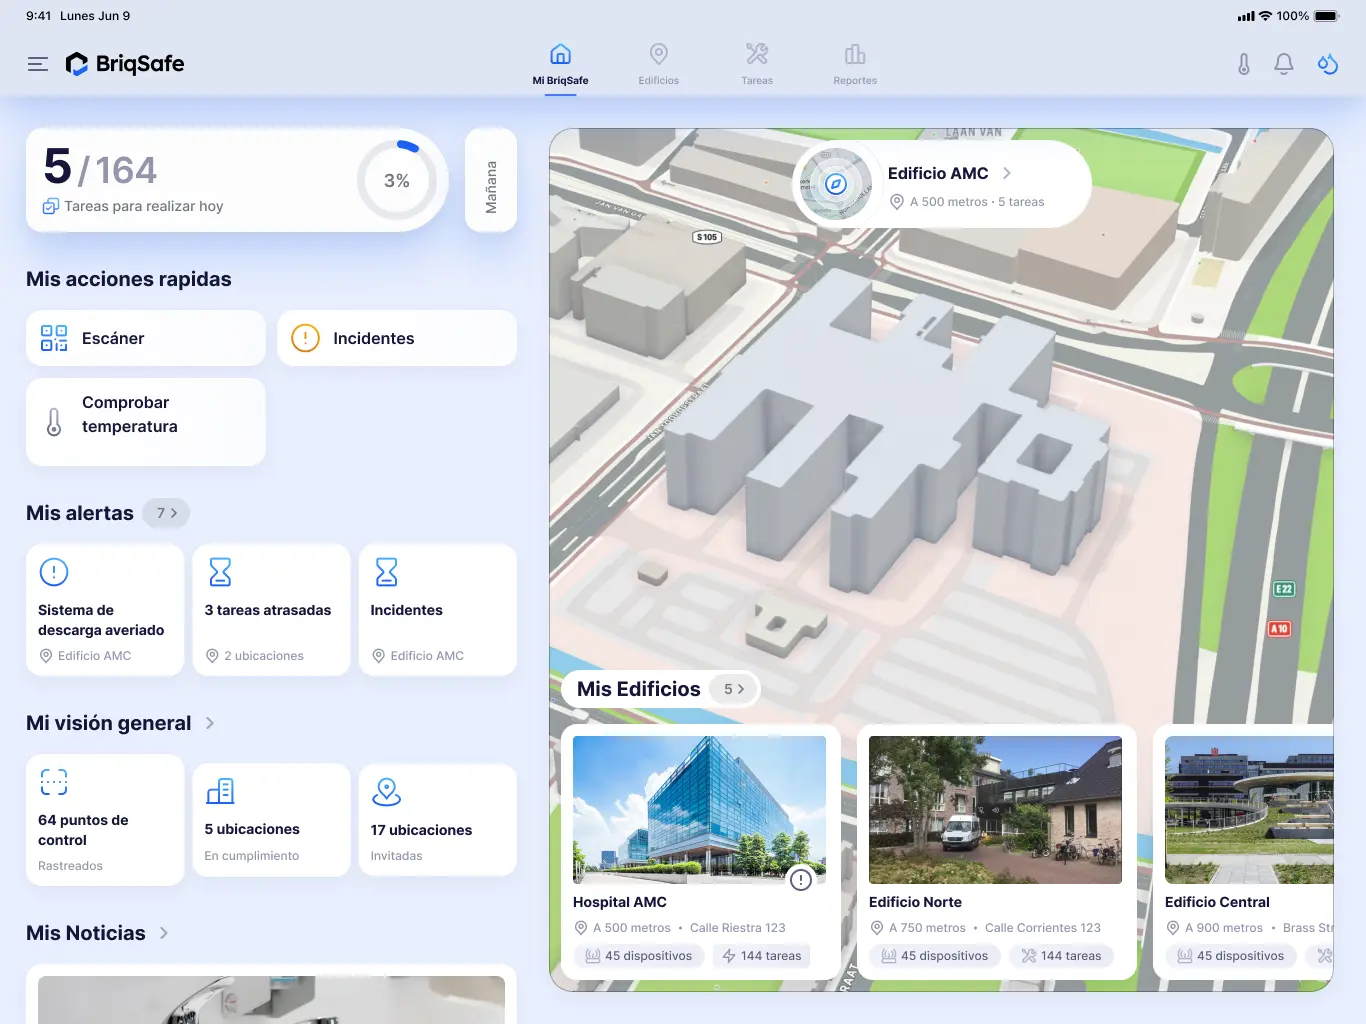Open 5 ubicaciones En cumplimiento card
The height and width of the screenshot is (1024, 1366).
coord(271,820)
